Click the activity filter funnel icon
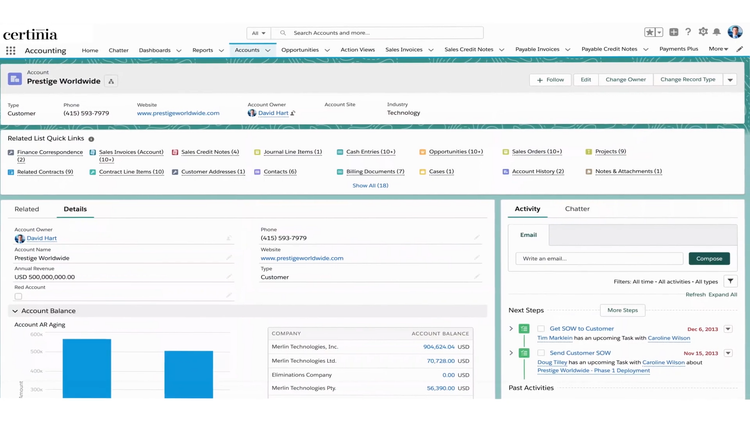Screen dimensions: 750x422 (730, 282)
